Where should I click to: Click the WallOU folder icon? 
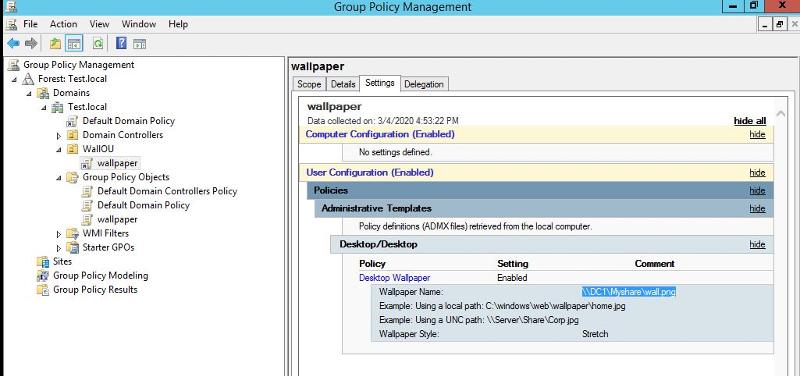click(x=73, y=149)
